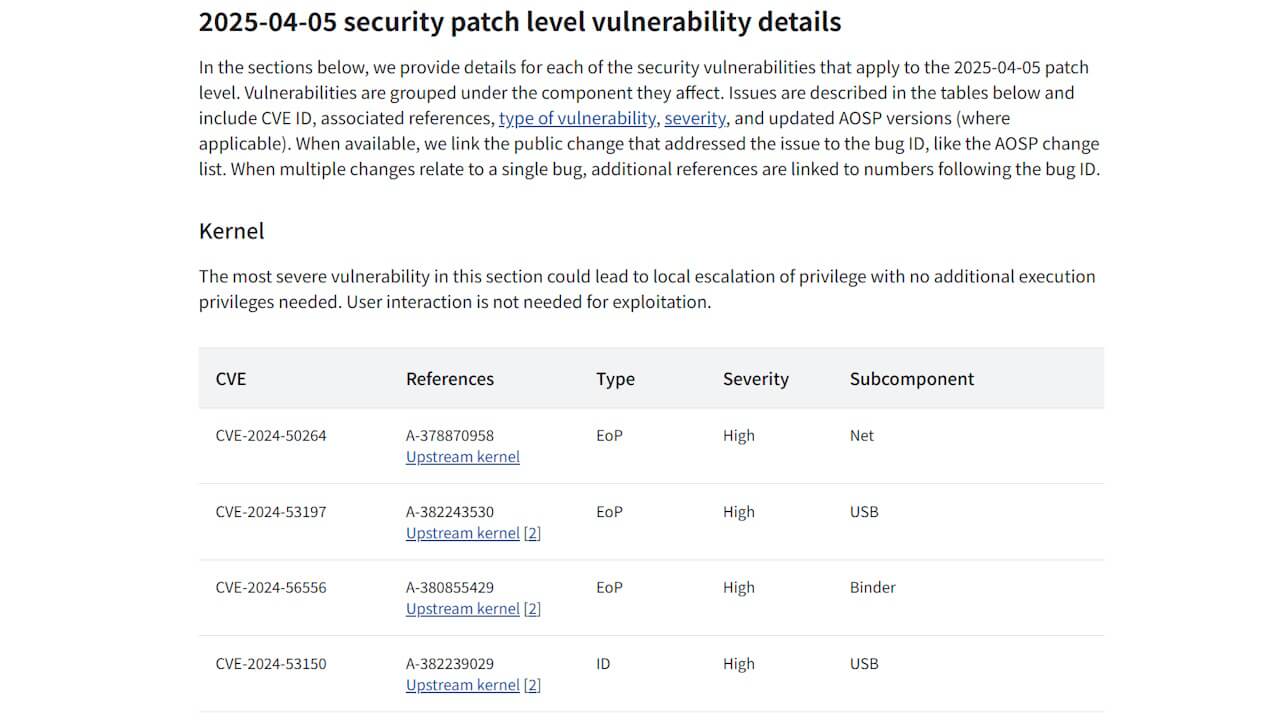The image size is (1280, 720).
Task: Click bug ID A-382243530
Action: tap(450, 512)
